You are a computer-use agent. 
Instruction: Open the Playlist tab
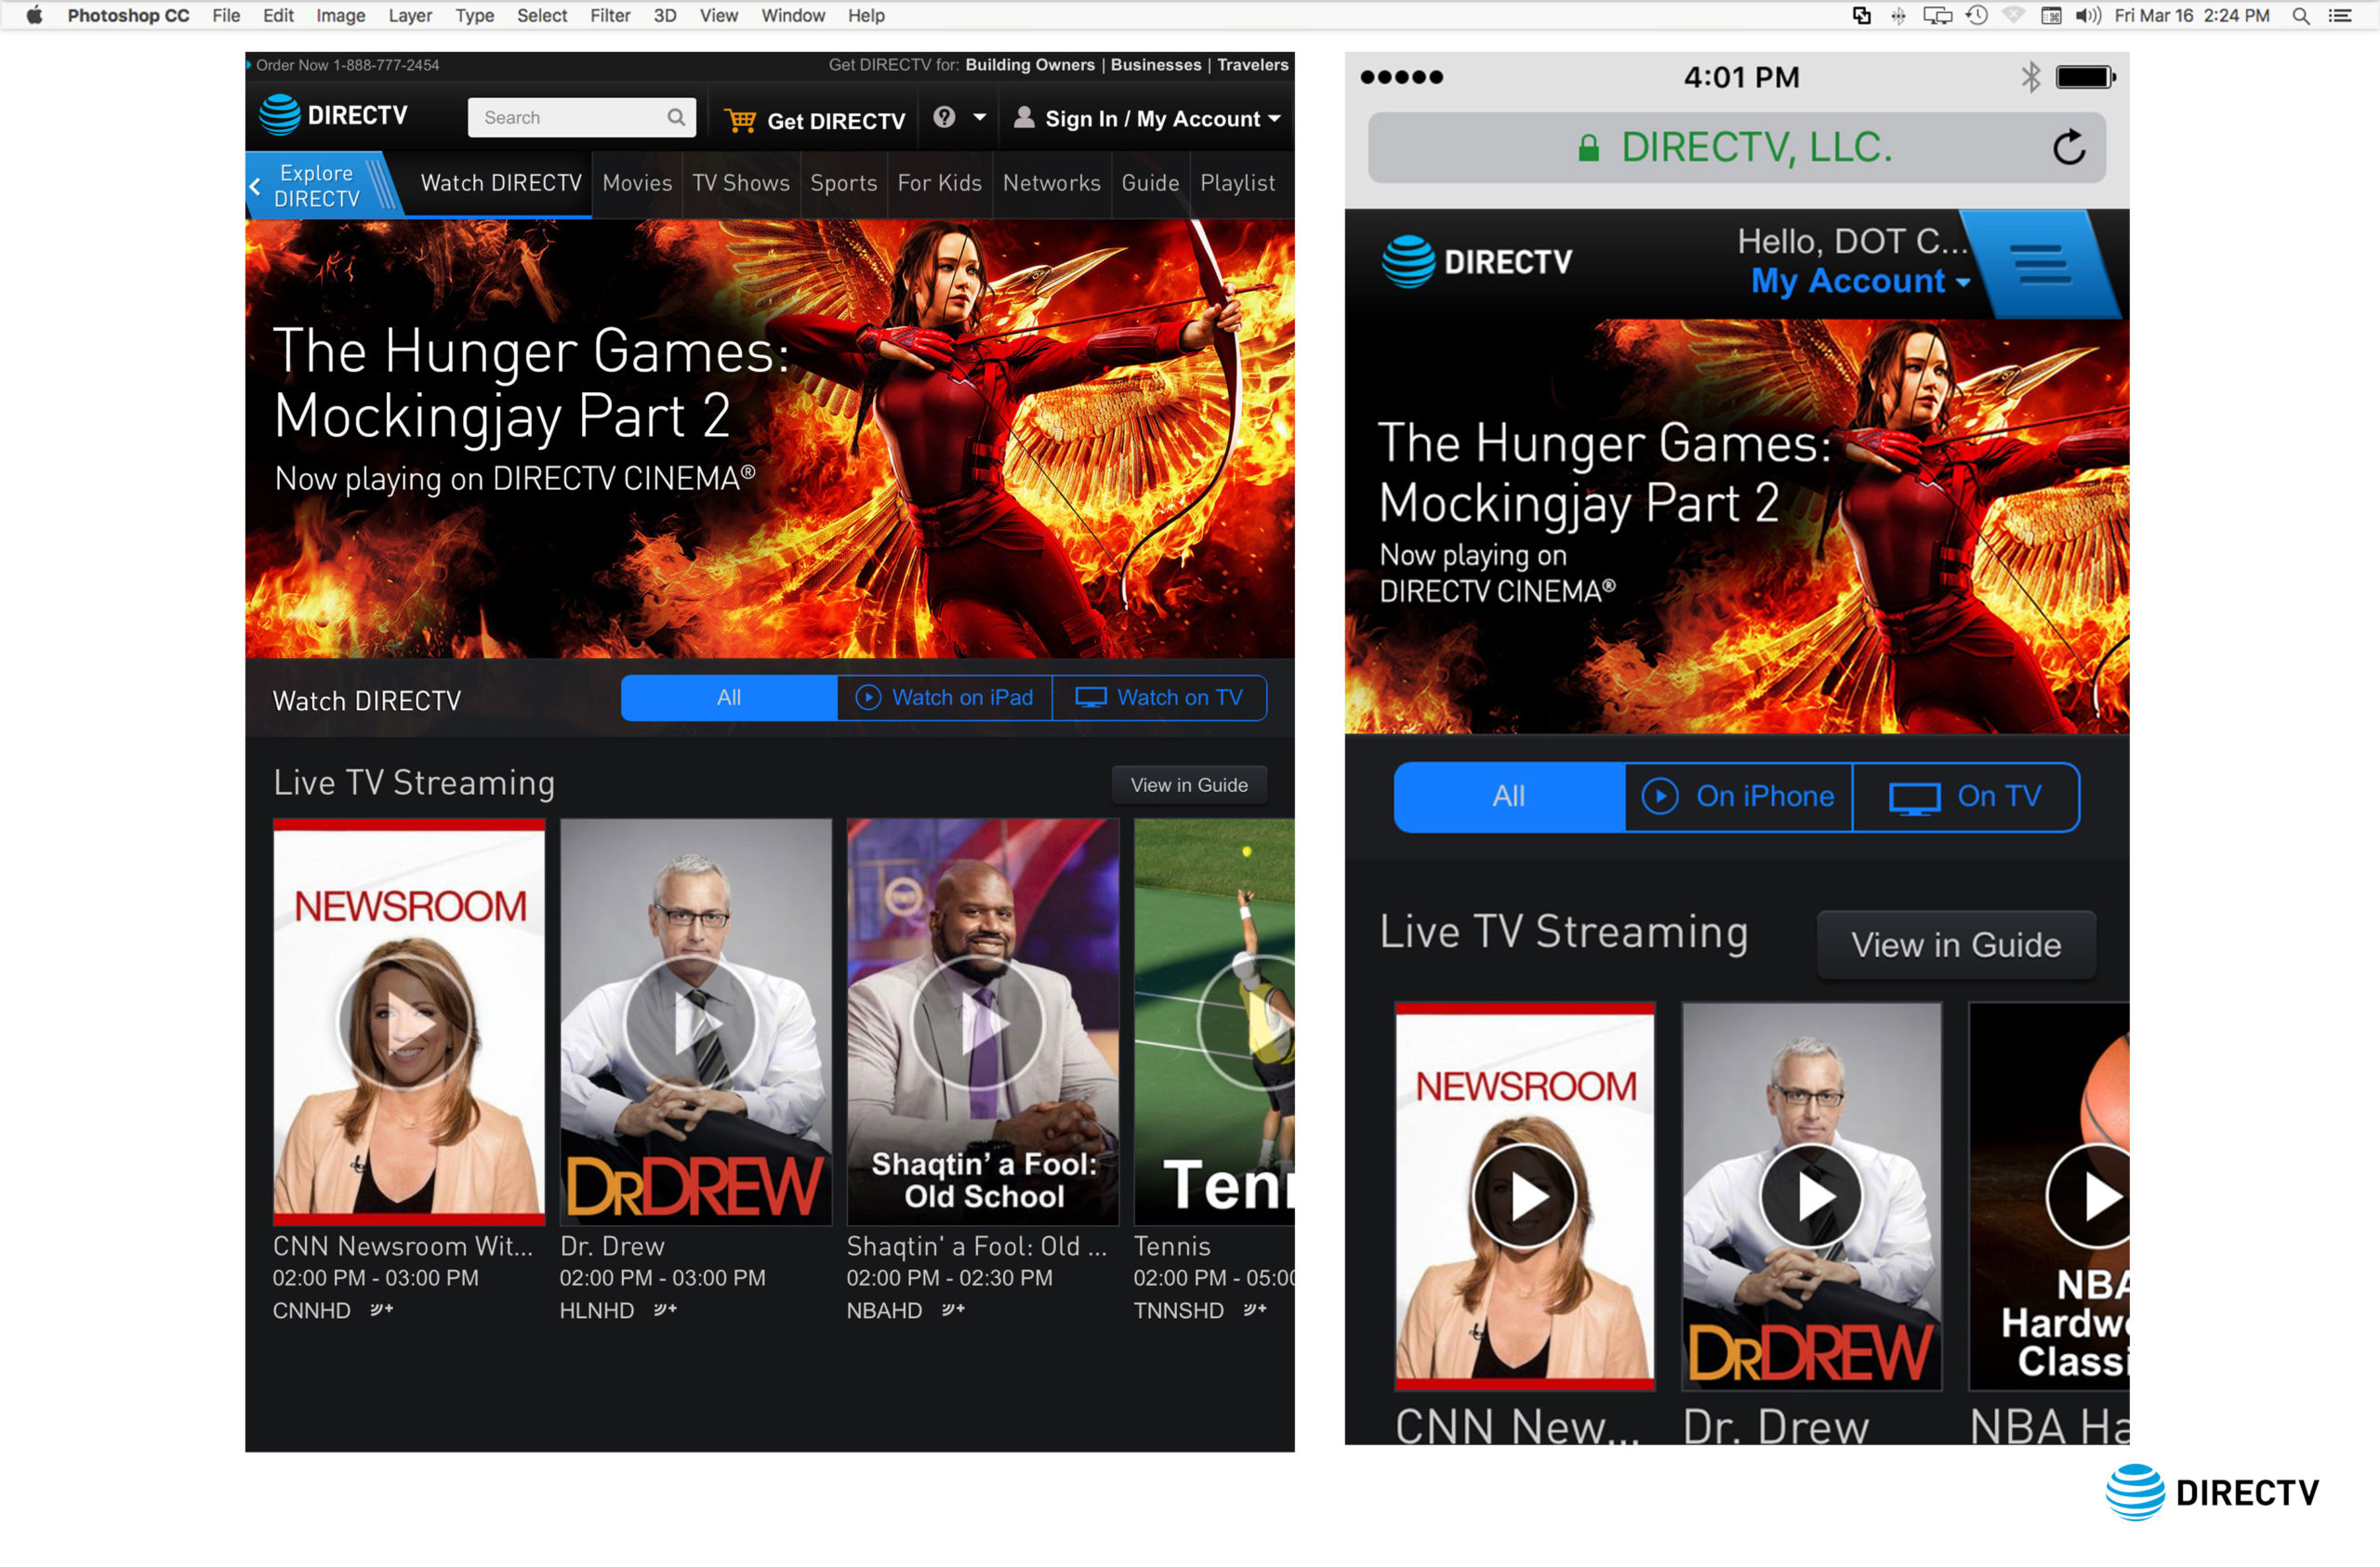[1238, 183]
